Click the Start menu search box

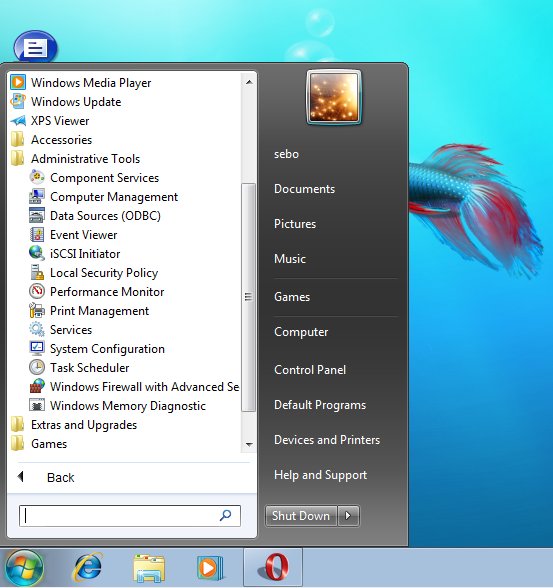pos(130,516)
